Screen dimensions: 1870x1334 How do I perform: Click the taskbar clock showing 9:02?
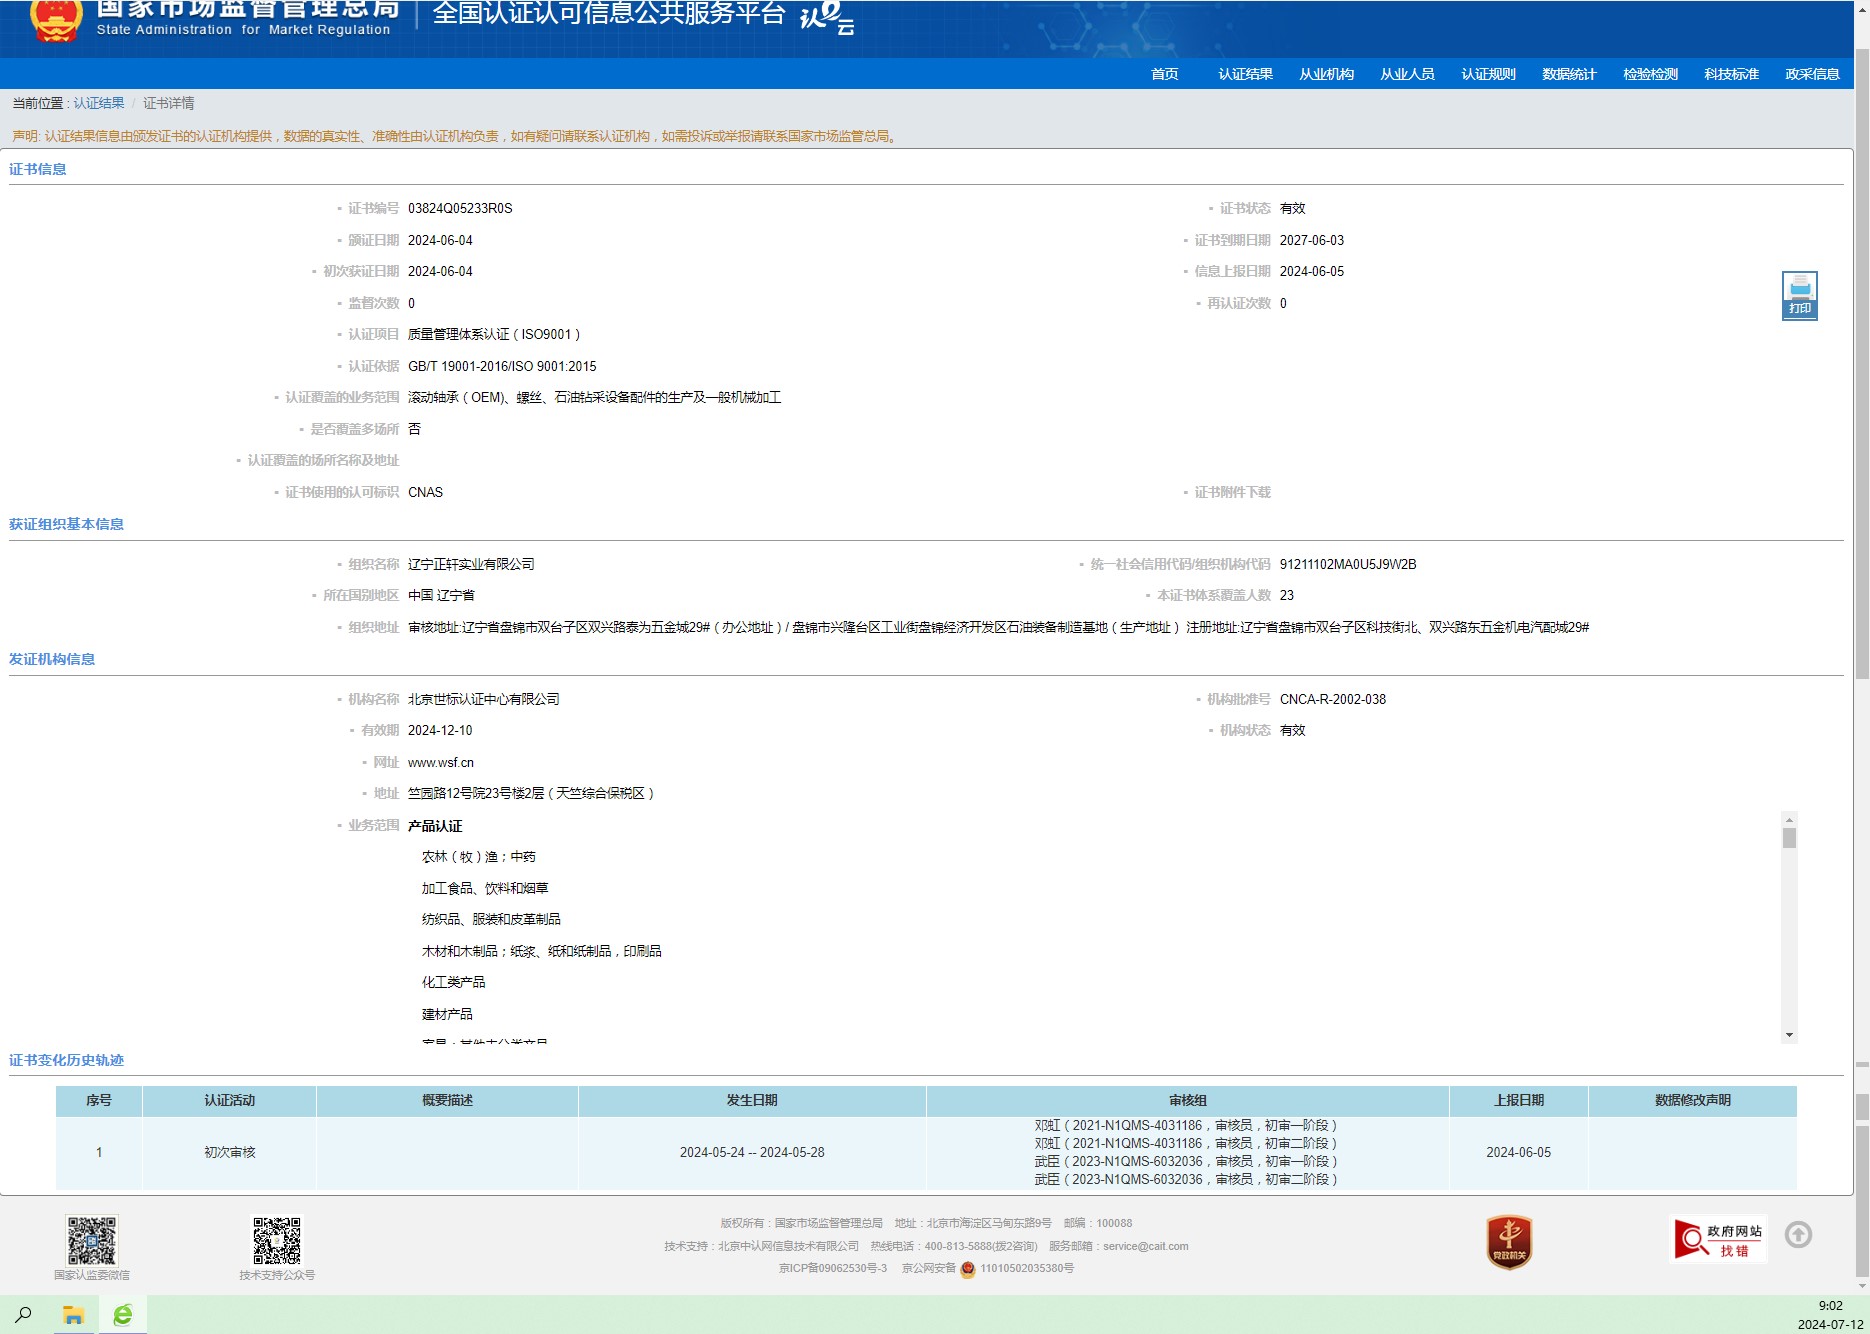pos(1830,1305)
